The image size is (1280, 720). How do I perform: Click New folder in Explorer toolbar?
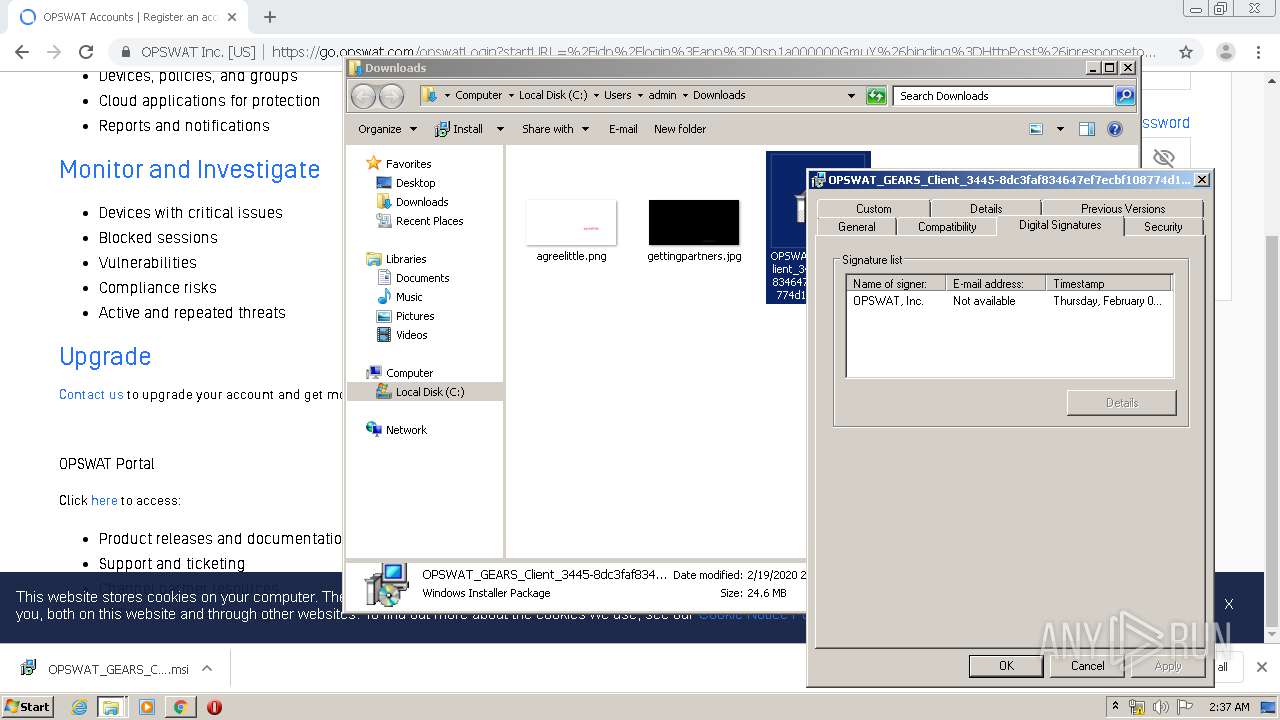(680, 129)
